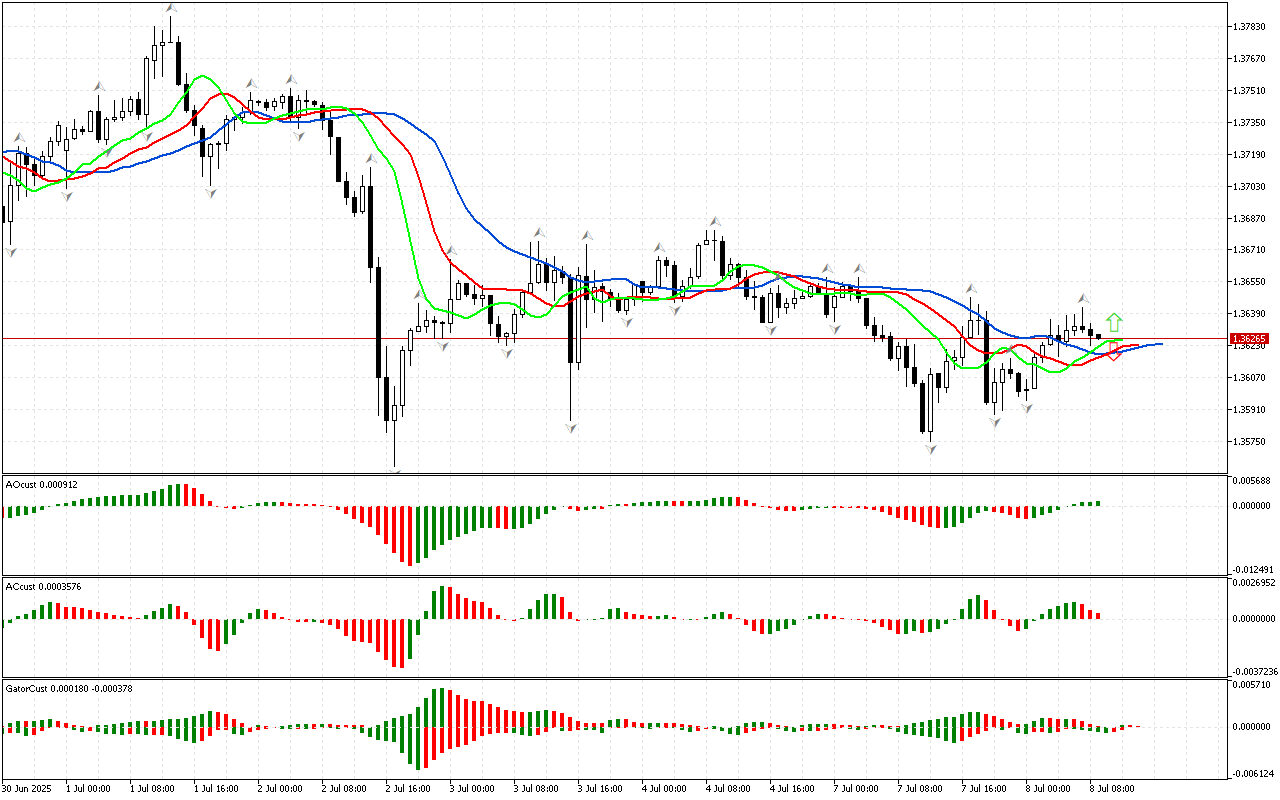Click the -0.006124 GatorCust scale value

tap(1254, 774)
